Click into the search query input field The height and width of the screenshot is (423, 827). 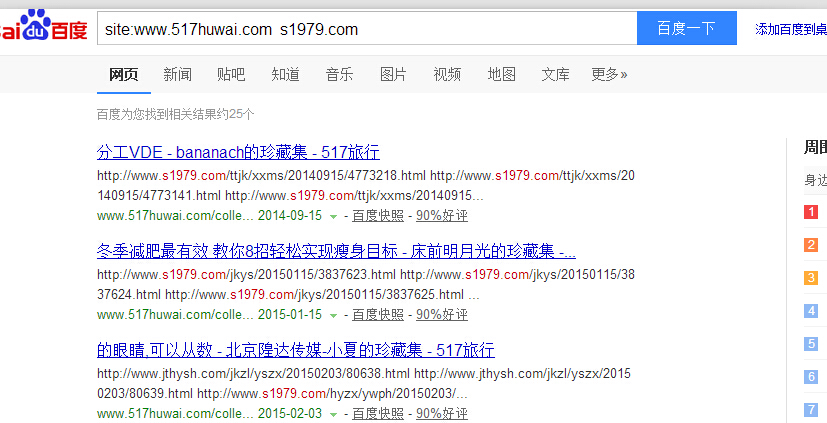366,29
